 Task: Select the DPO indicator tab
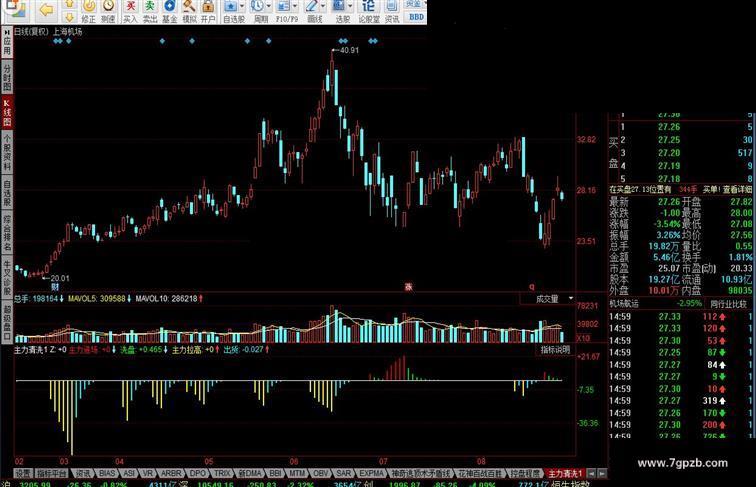point(197,473)
